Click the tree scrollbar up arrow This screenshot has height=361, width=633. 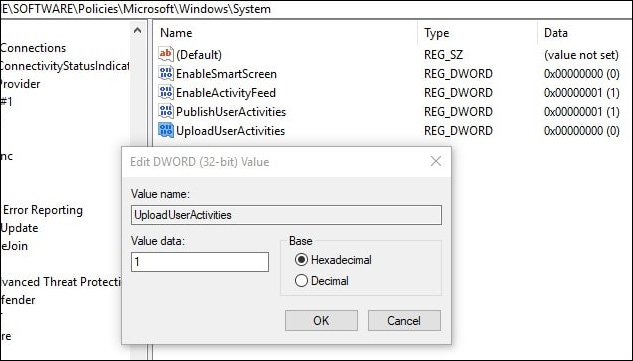pyautogui.click(x=137, y=30)
